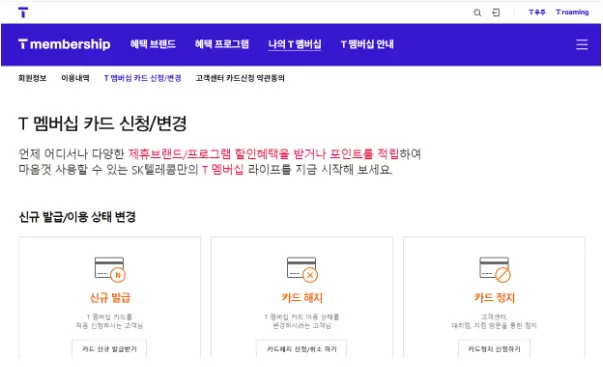Click the 신규 발급 card icon
603x367 pixels.
[x=110, y=269]
